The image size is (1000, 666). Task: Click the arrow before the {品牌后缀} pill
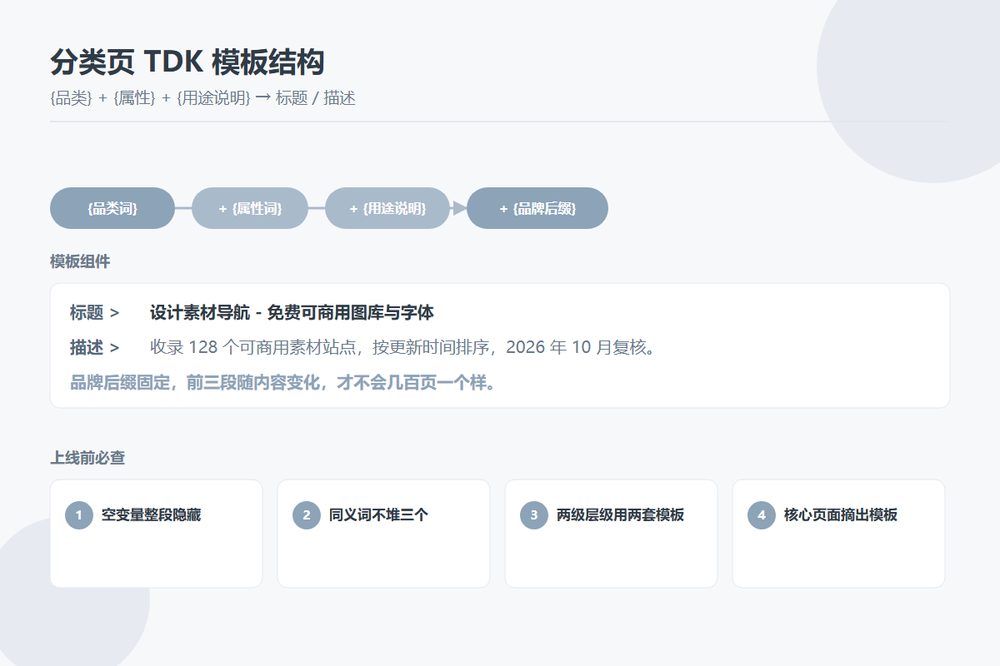(x=459, y=208)
